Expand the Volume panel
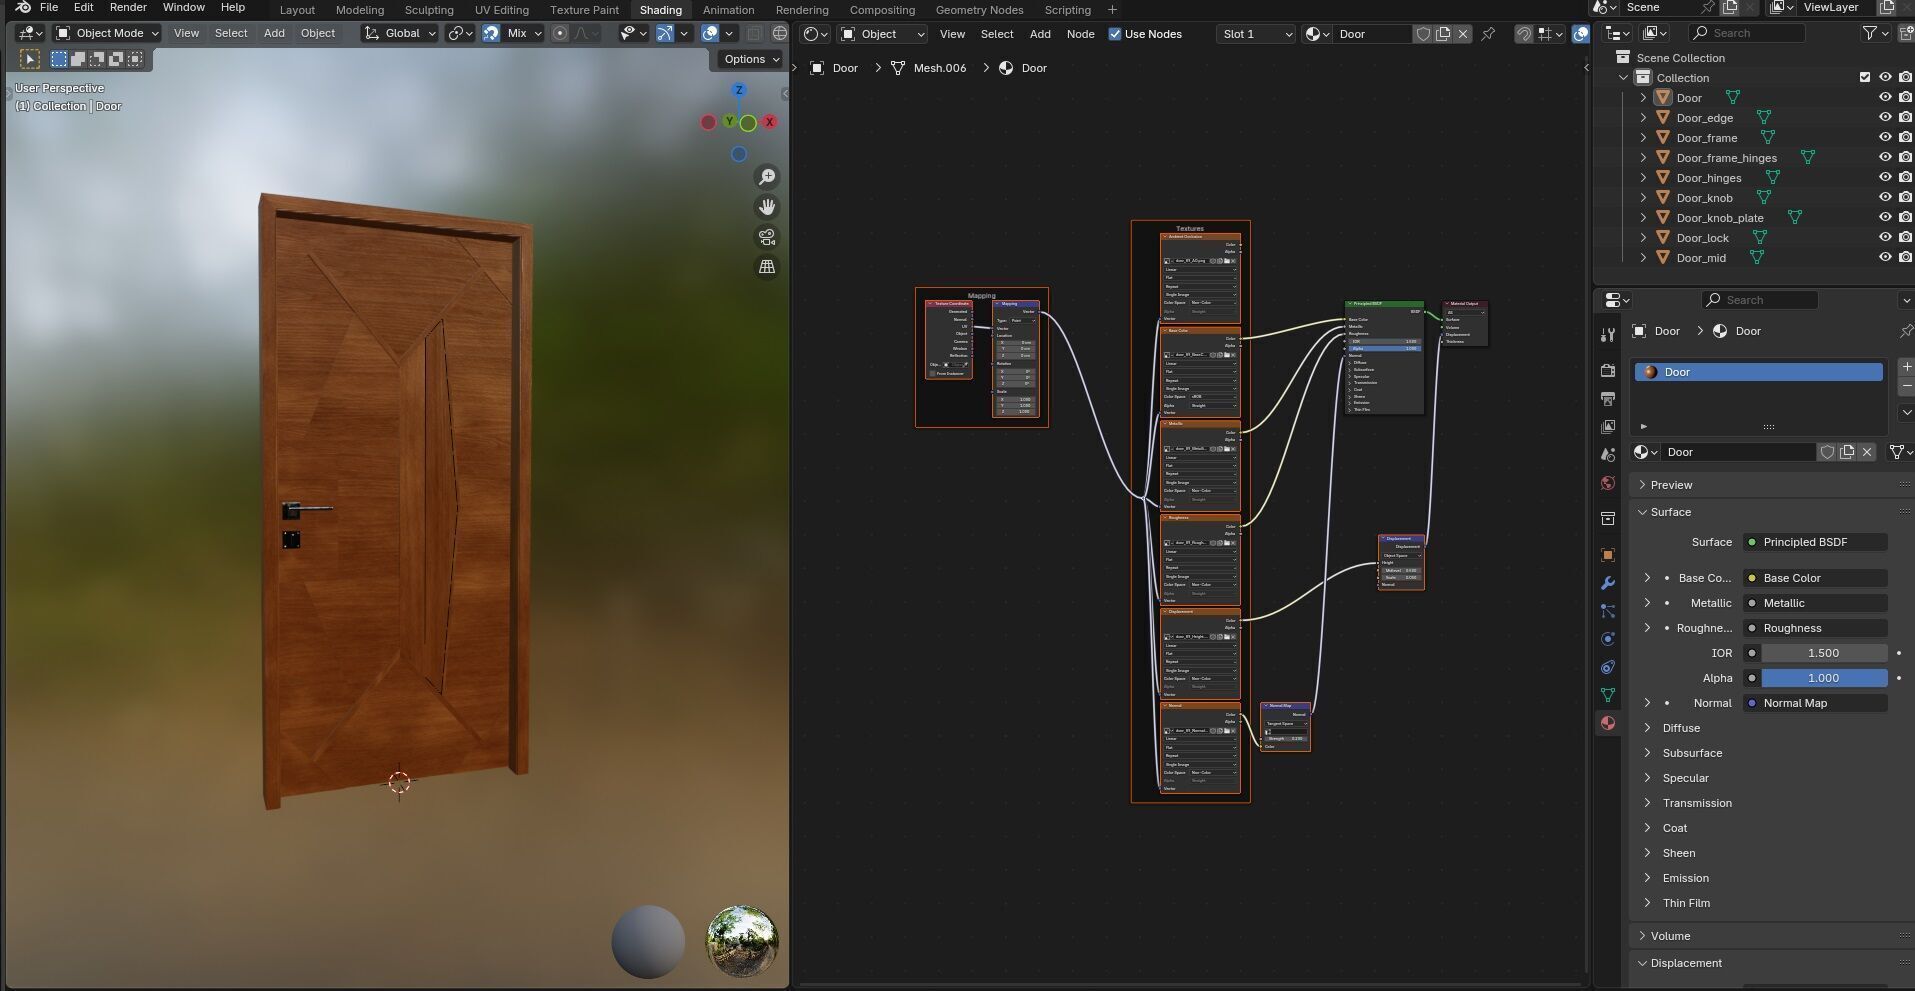 coord(1670,936)
